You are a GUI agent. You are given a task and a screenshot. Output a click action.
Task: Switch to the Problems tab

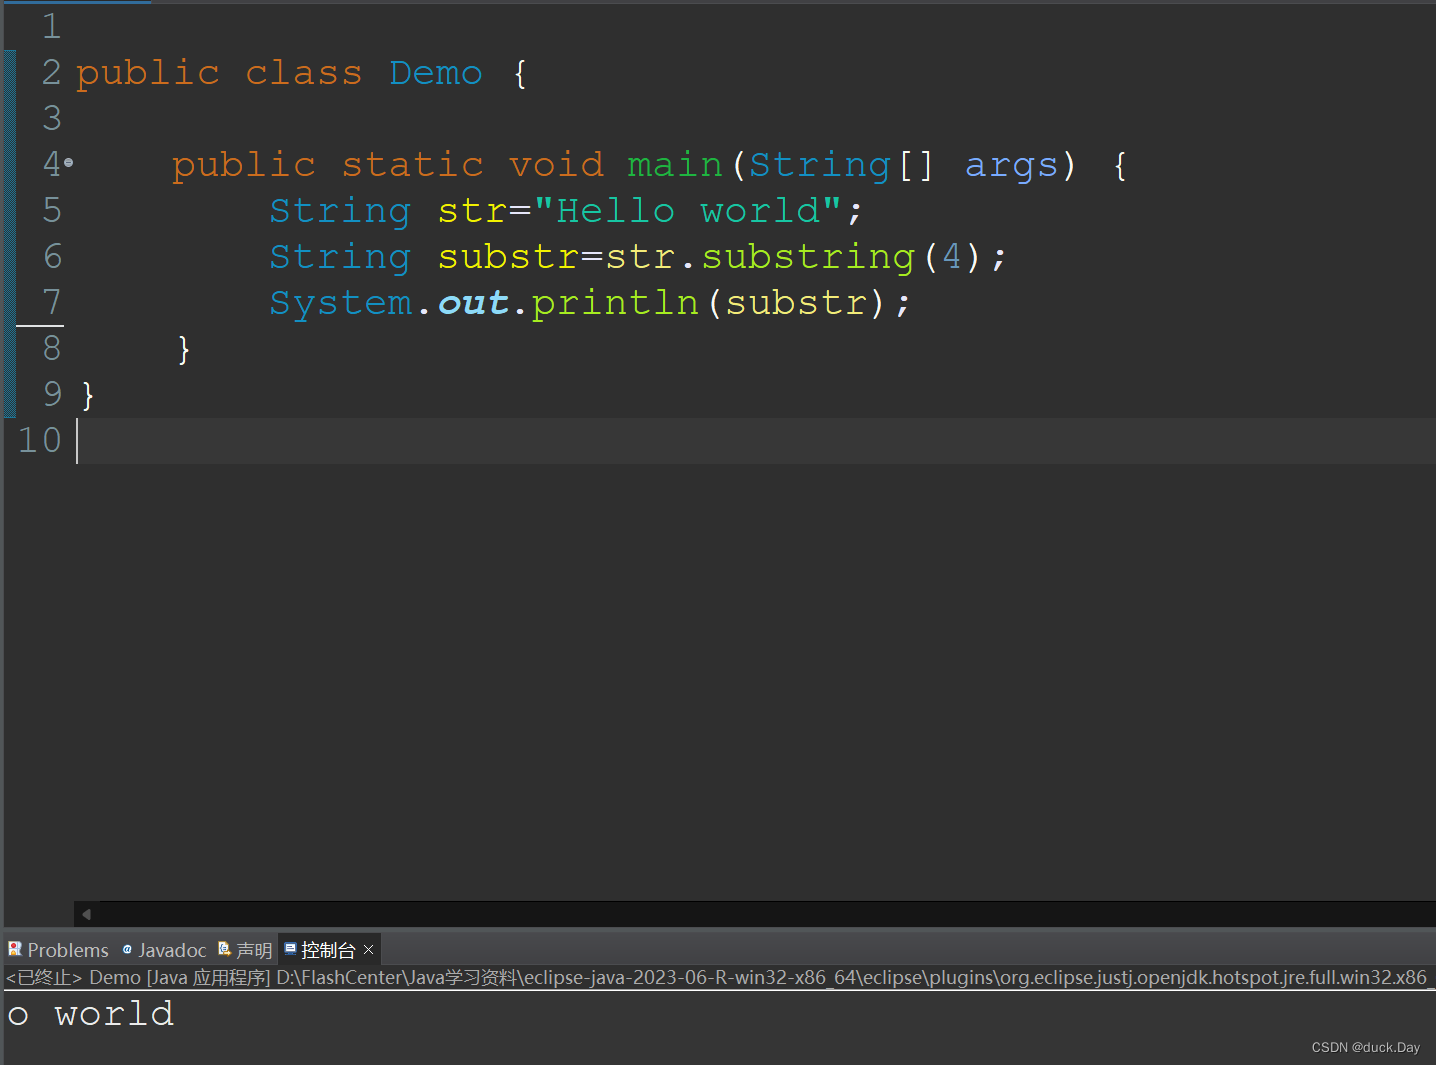(x=68, y=949)
